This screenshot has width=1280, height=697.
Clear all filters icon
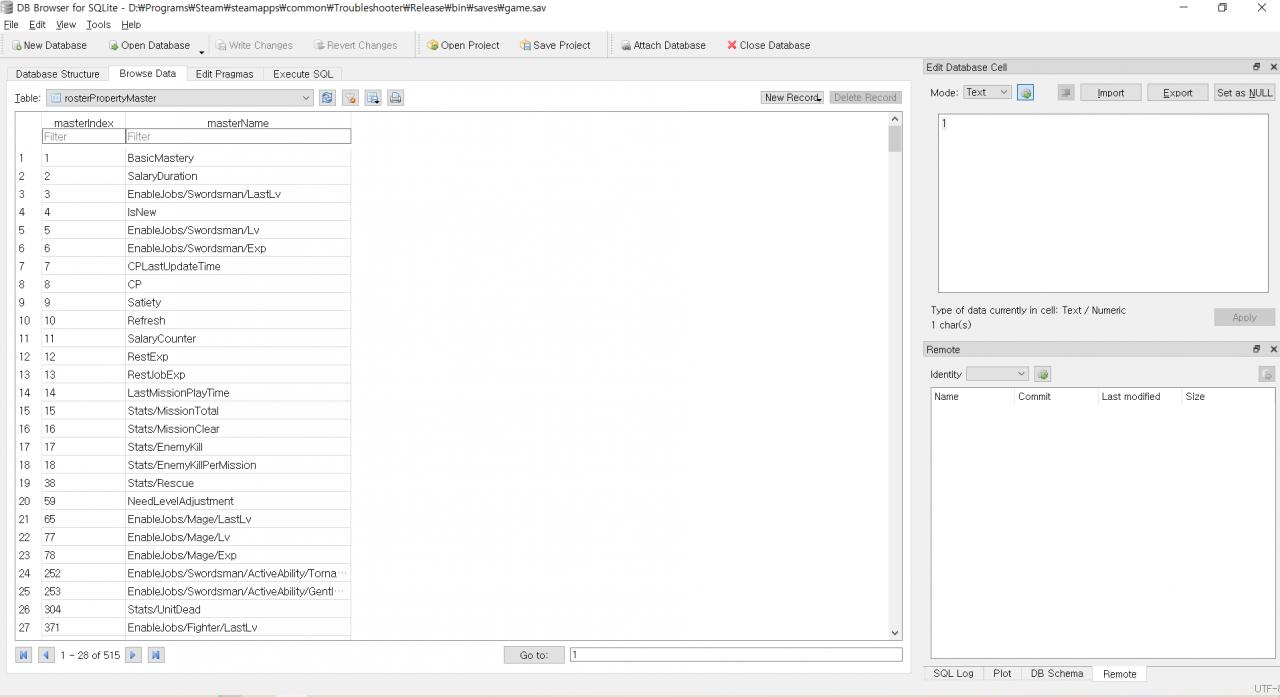[350, 98]
